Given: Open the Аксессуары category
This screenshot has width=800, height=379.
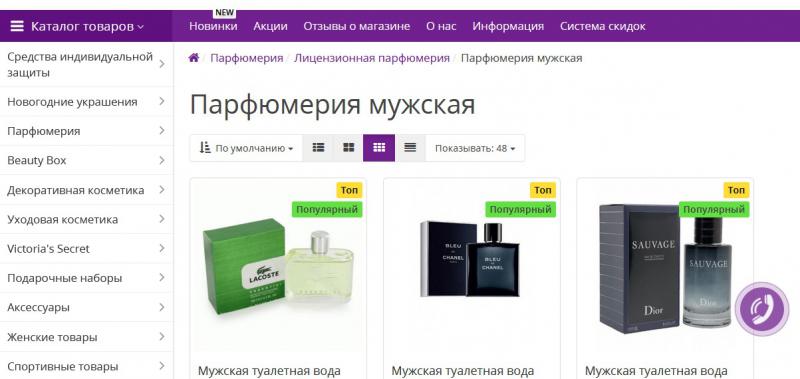Looking at the screenshot, I should (39, 308).
